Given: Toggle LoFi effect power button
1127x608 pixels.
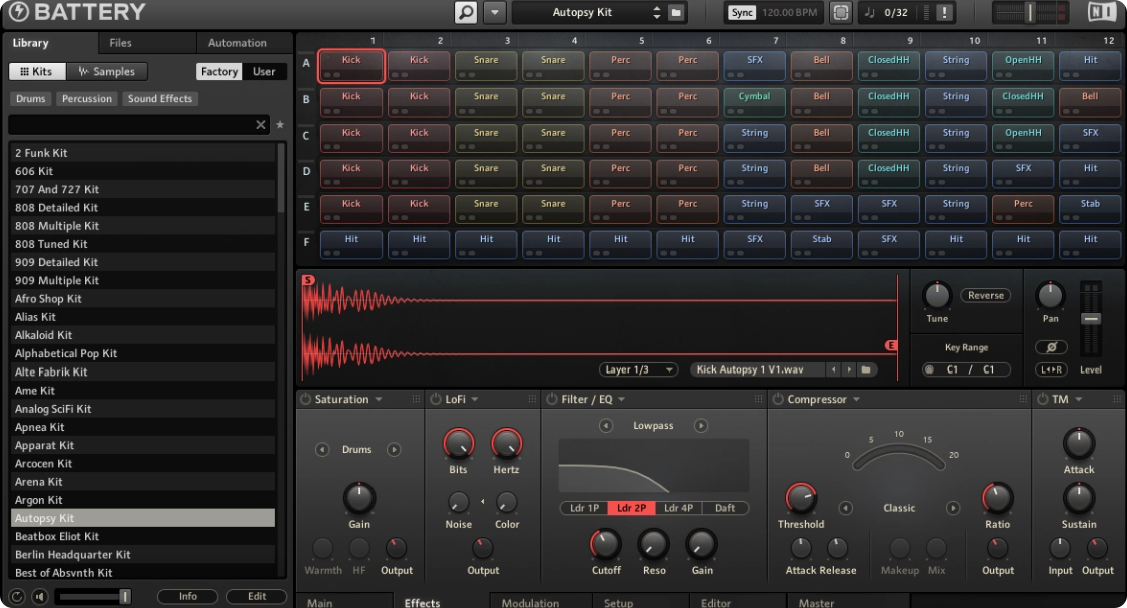Looking at the screenshot, I should [x=436, y=399].
